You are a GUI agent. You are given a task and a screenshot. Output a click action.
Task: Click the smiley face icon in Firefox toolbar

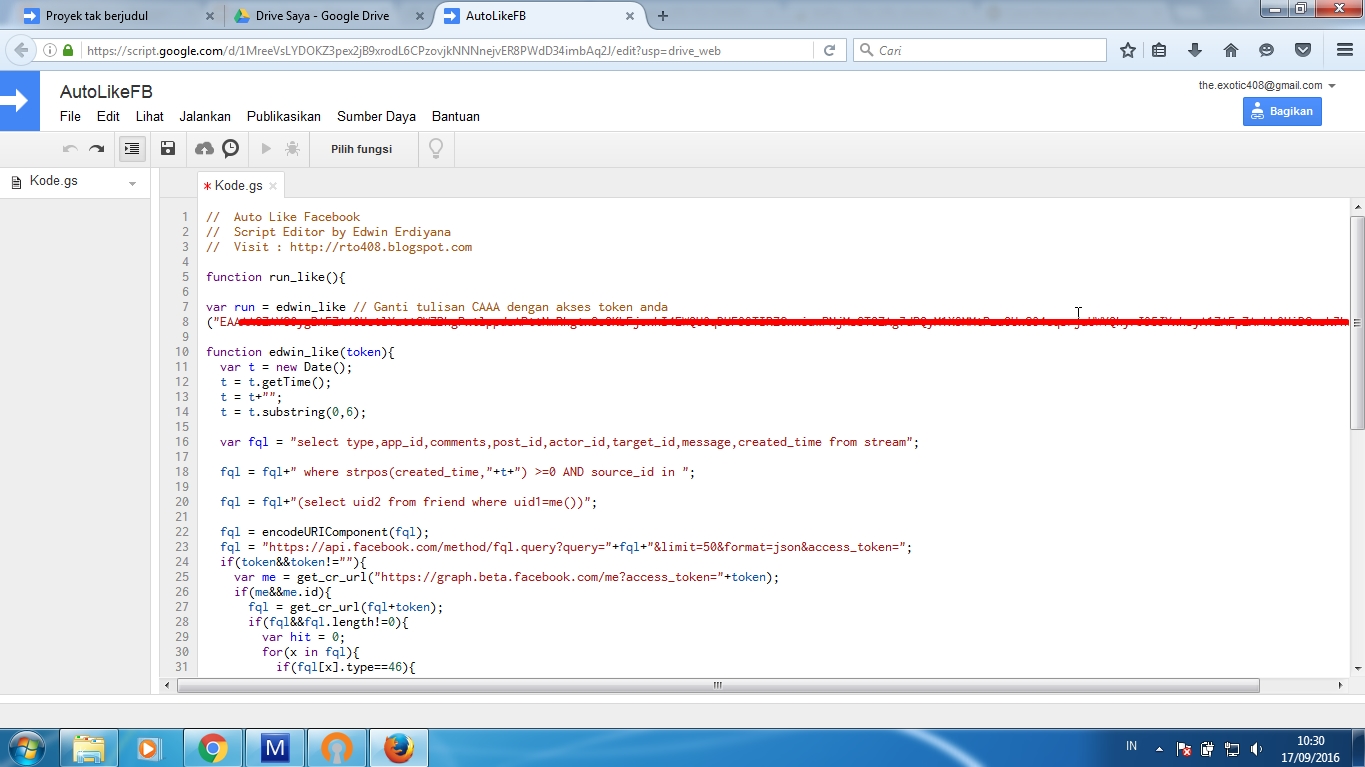pos(1267,50)
